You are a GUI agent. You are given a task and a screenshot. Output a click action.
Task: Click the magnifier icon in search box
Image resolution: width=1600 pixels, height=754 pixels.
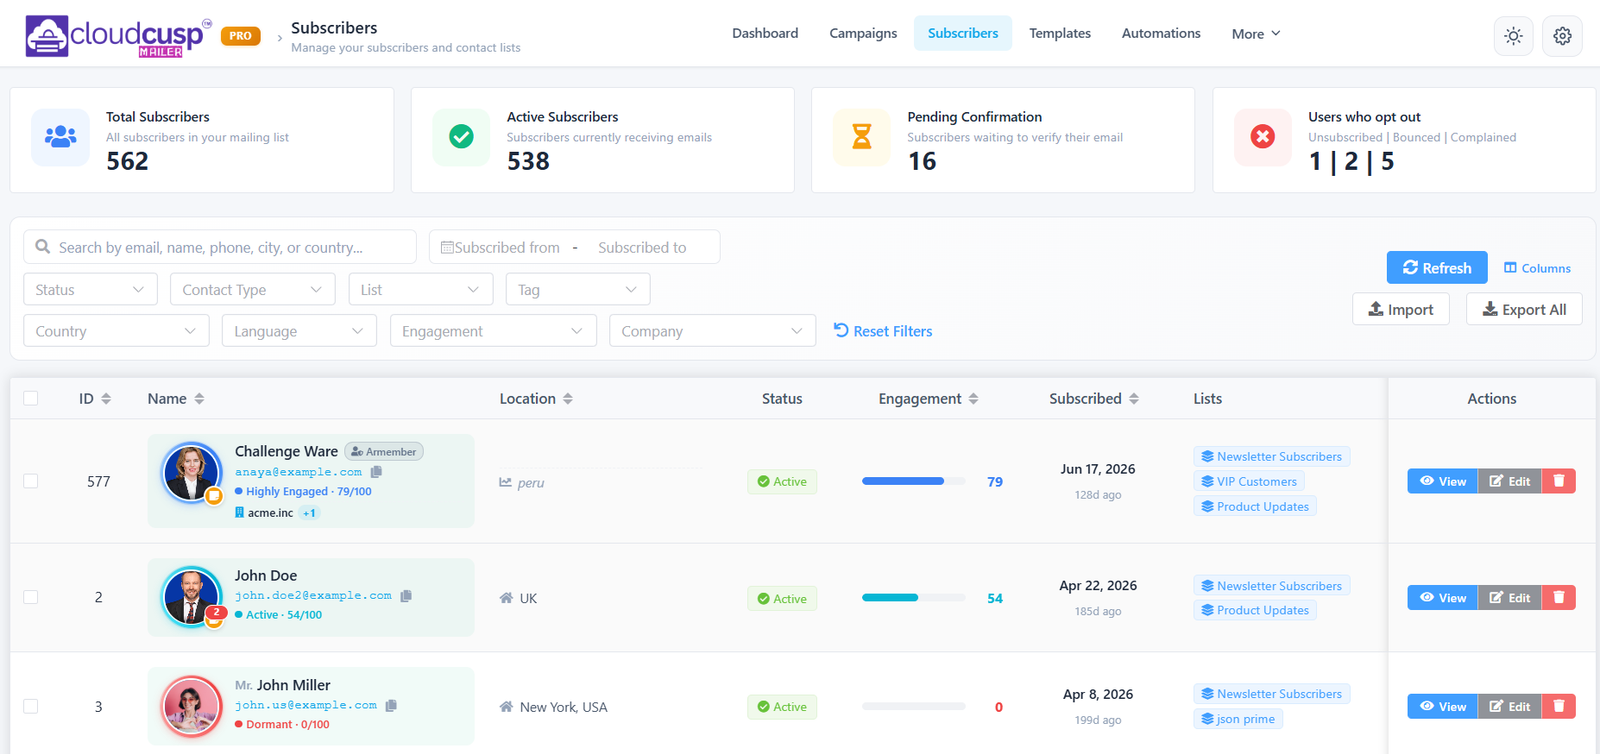pyautogui.click(x=43, y=246)
